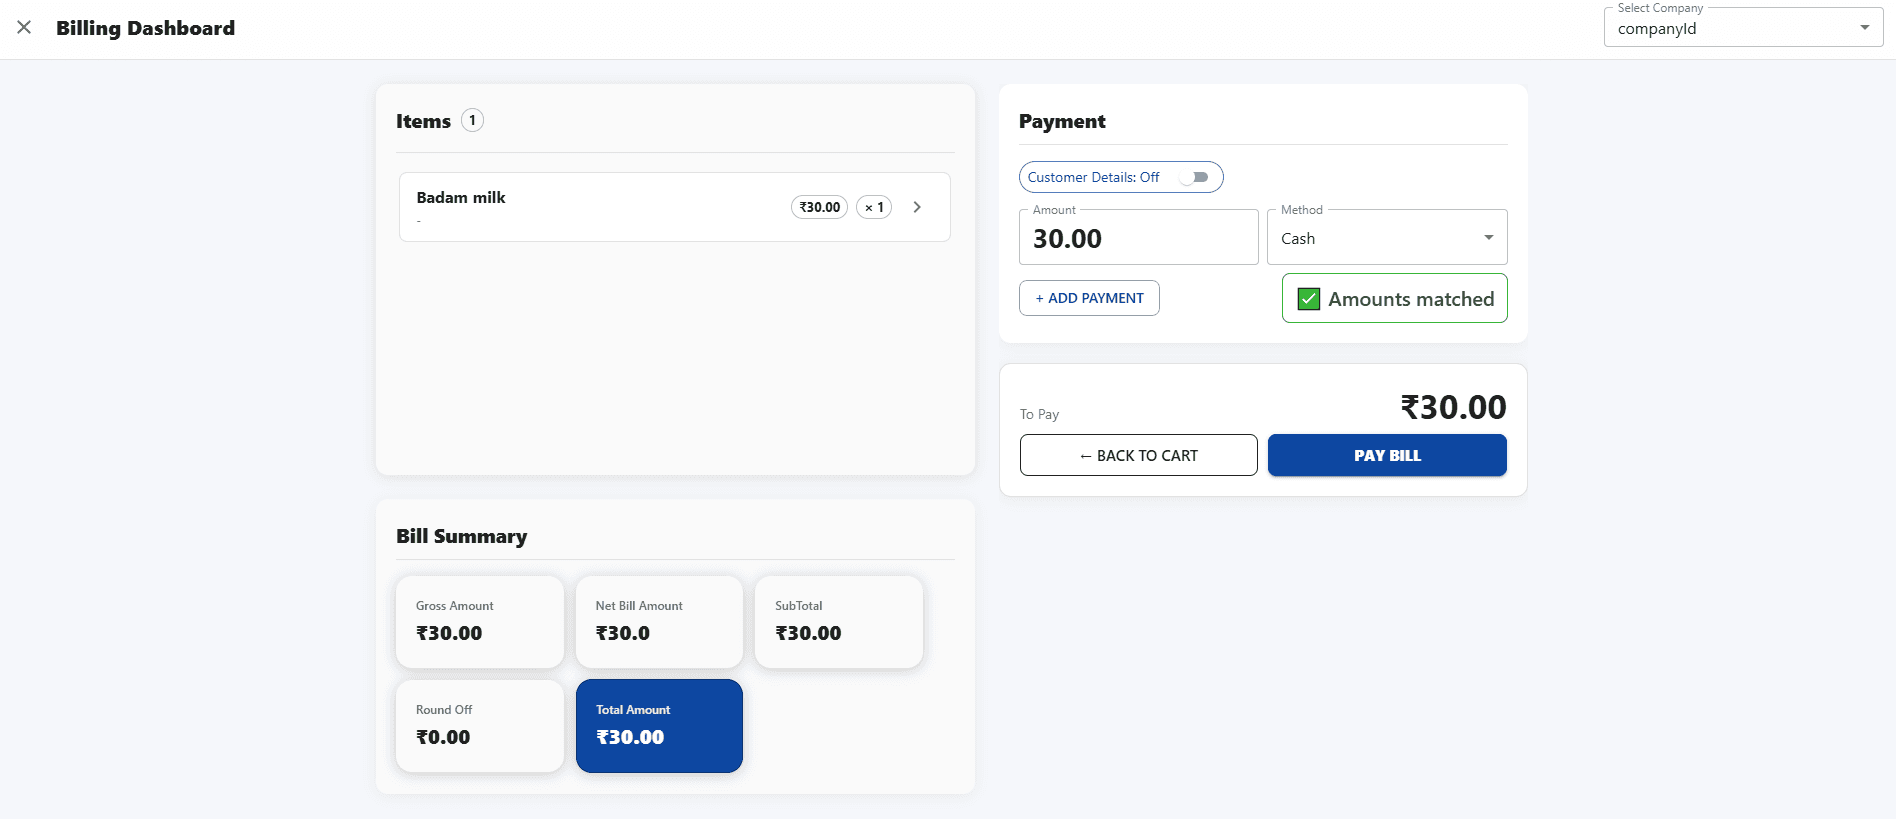Viewport: 1896px width, 819px height.
Task: Close the Billing Dashboard
Action: pyautogui.click(x=24, y=27)
